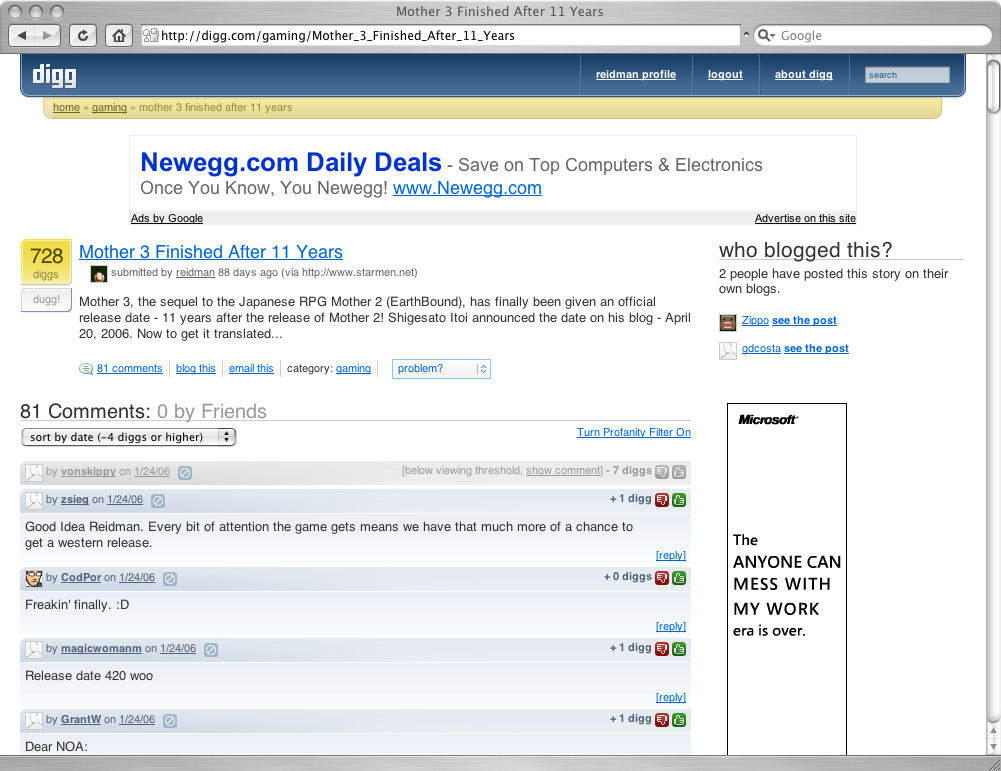Digg up zsieg's comment with green thumb
This screenshot has width=1001, height=771.
680,500
